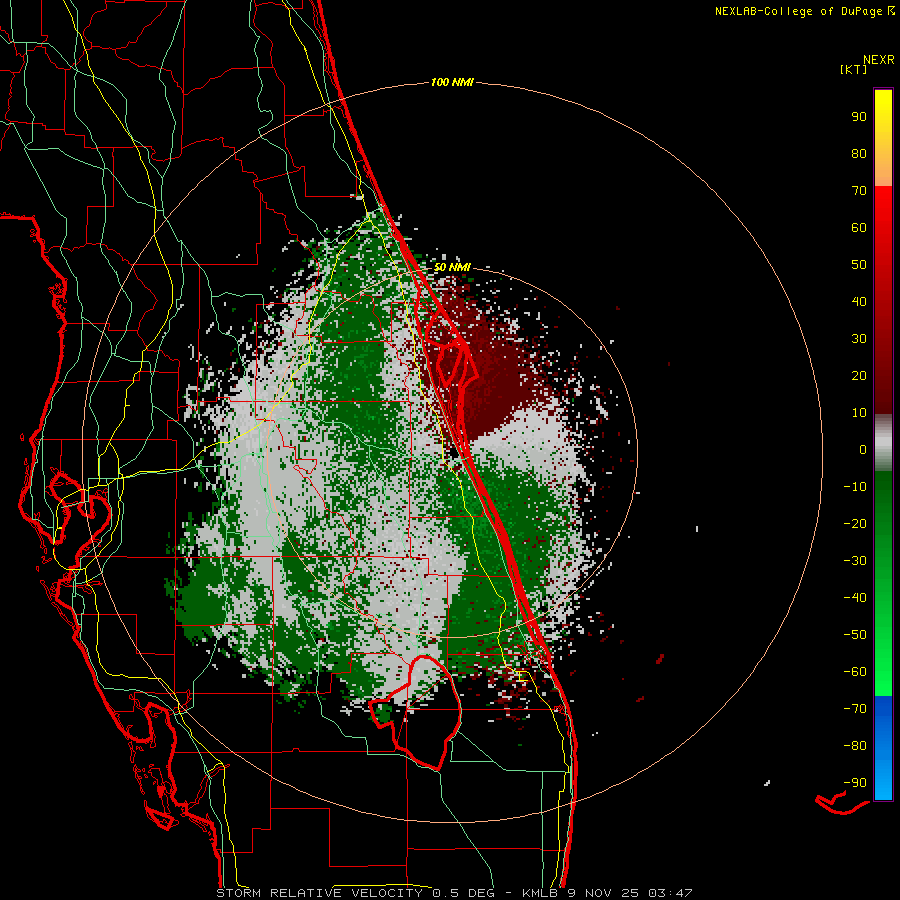
Task: Click the gray zero-velocity segment of the color bar
Action: coord(883,443)
